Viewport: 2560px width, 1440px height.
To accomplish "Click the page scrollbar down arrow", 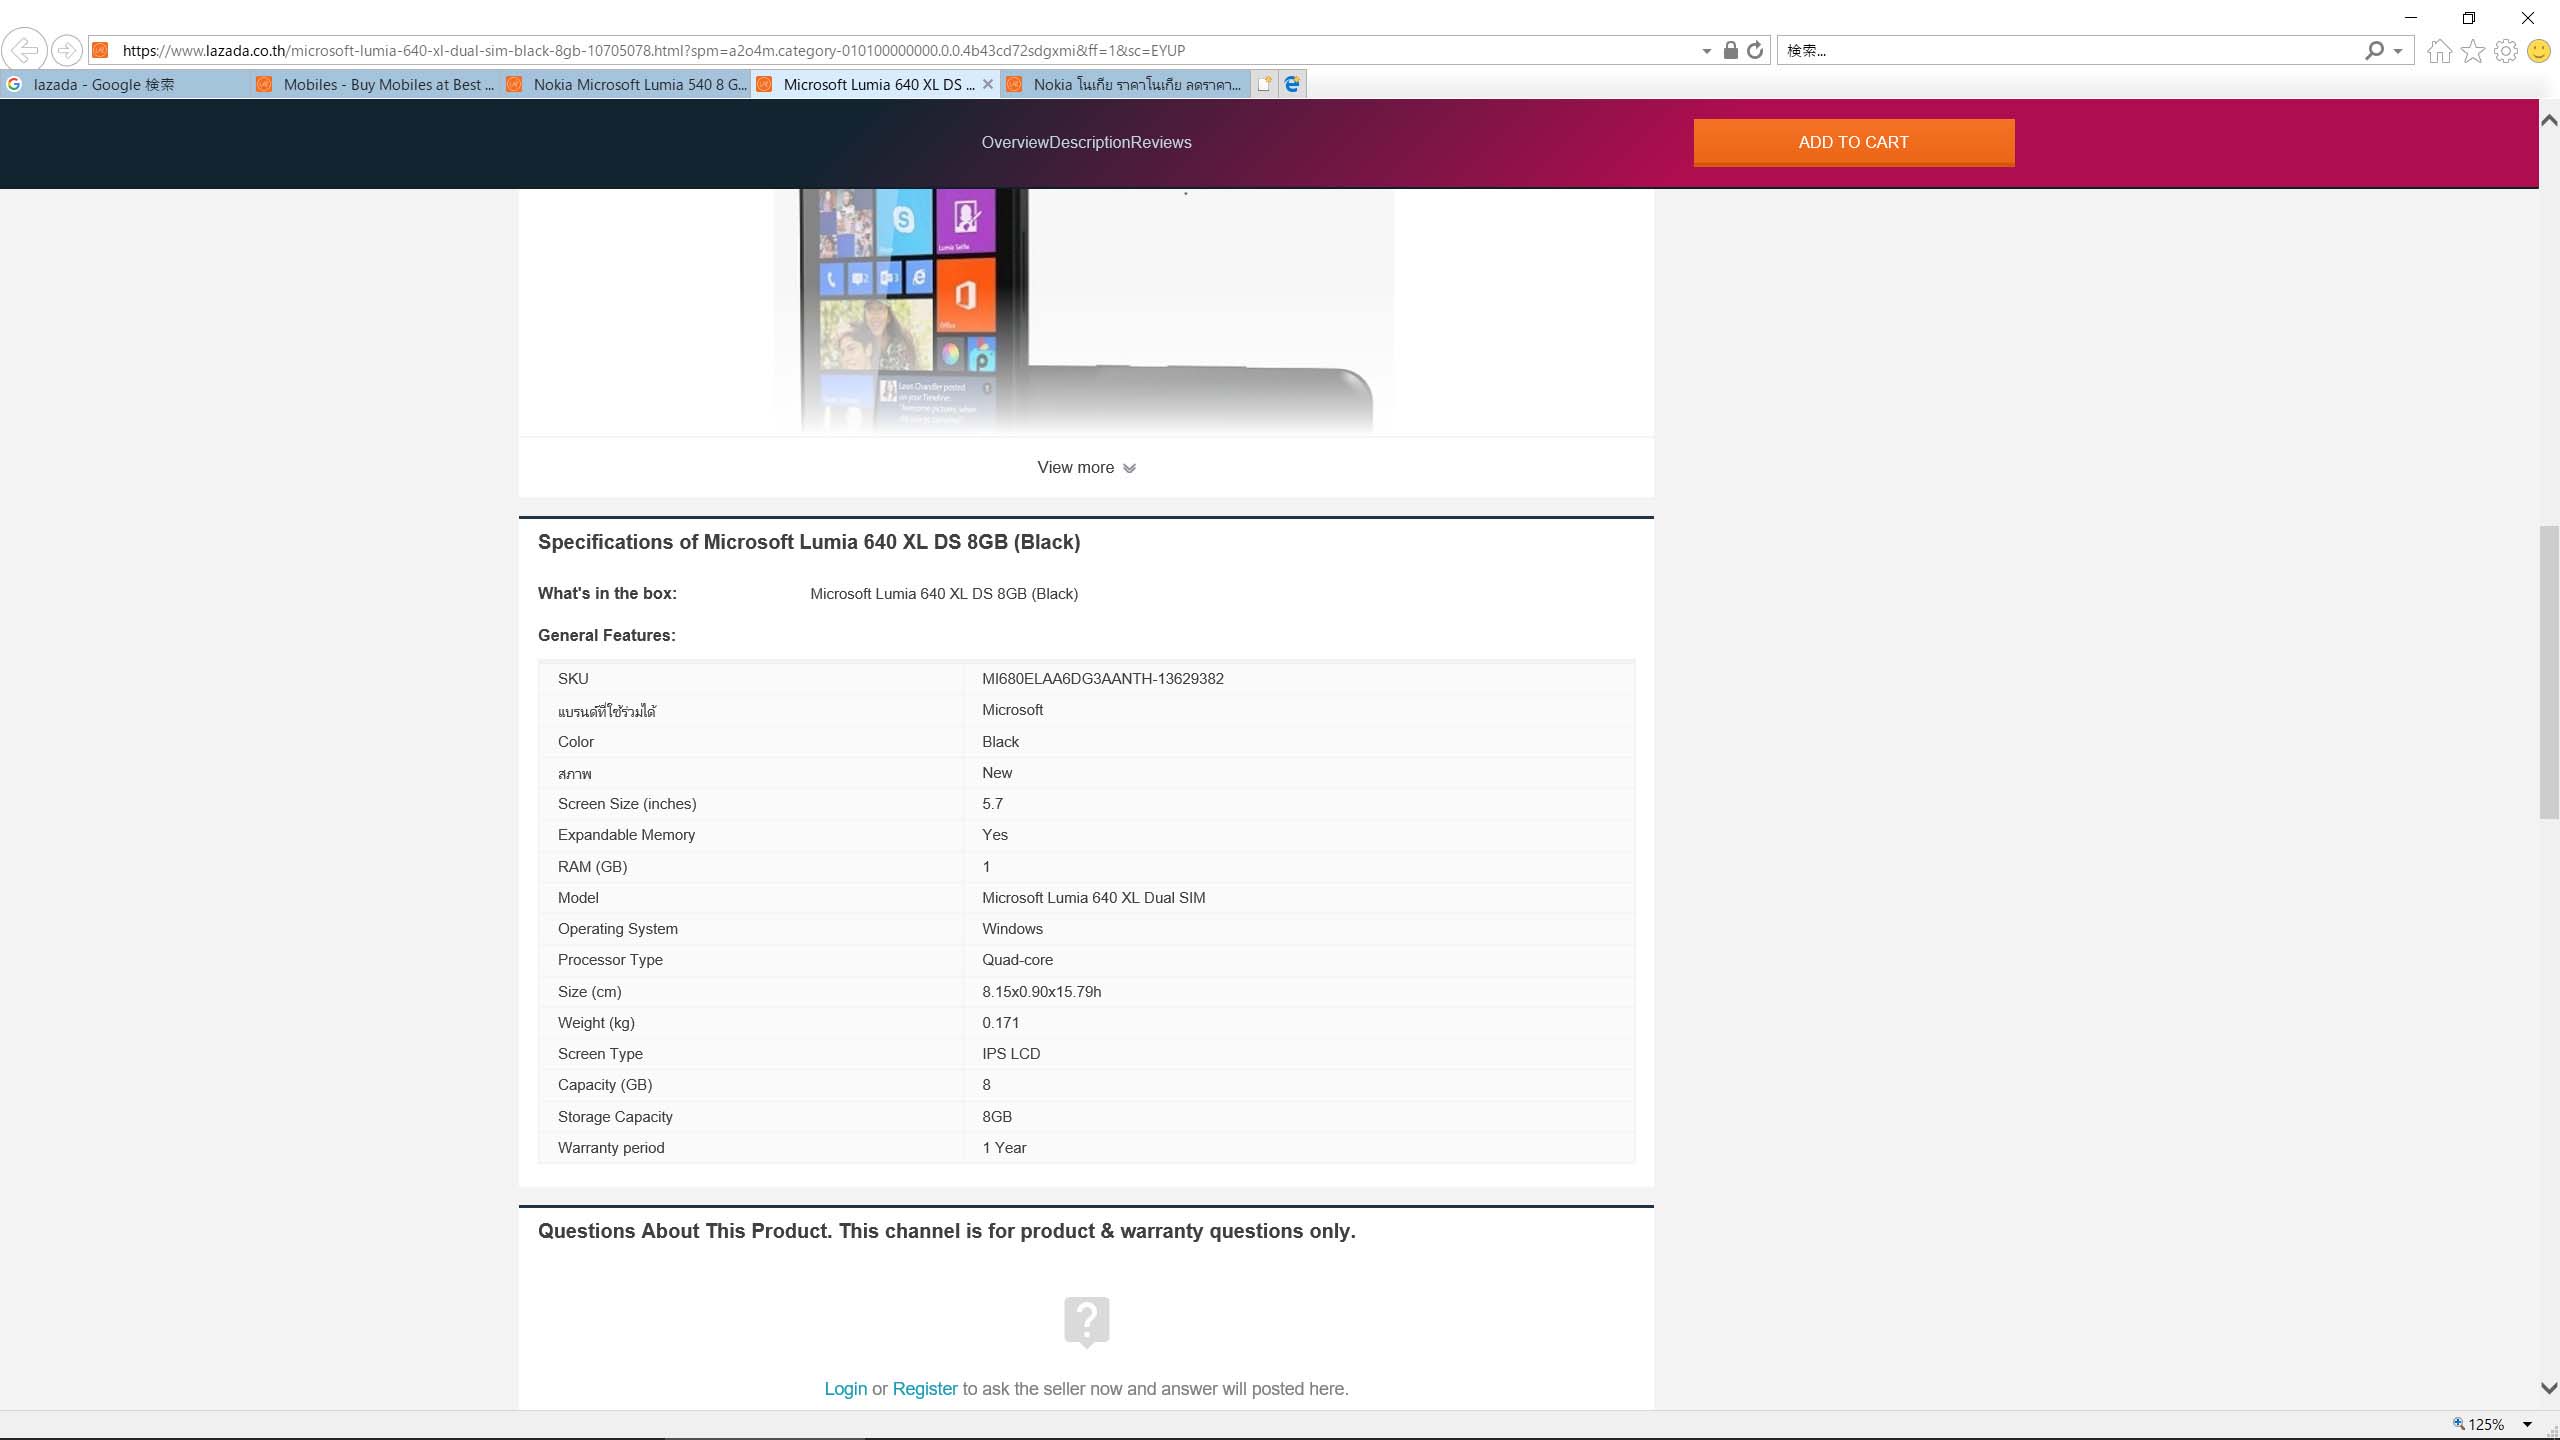I will point(2549,1388).
